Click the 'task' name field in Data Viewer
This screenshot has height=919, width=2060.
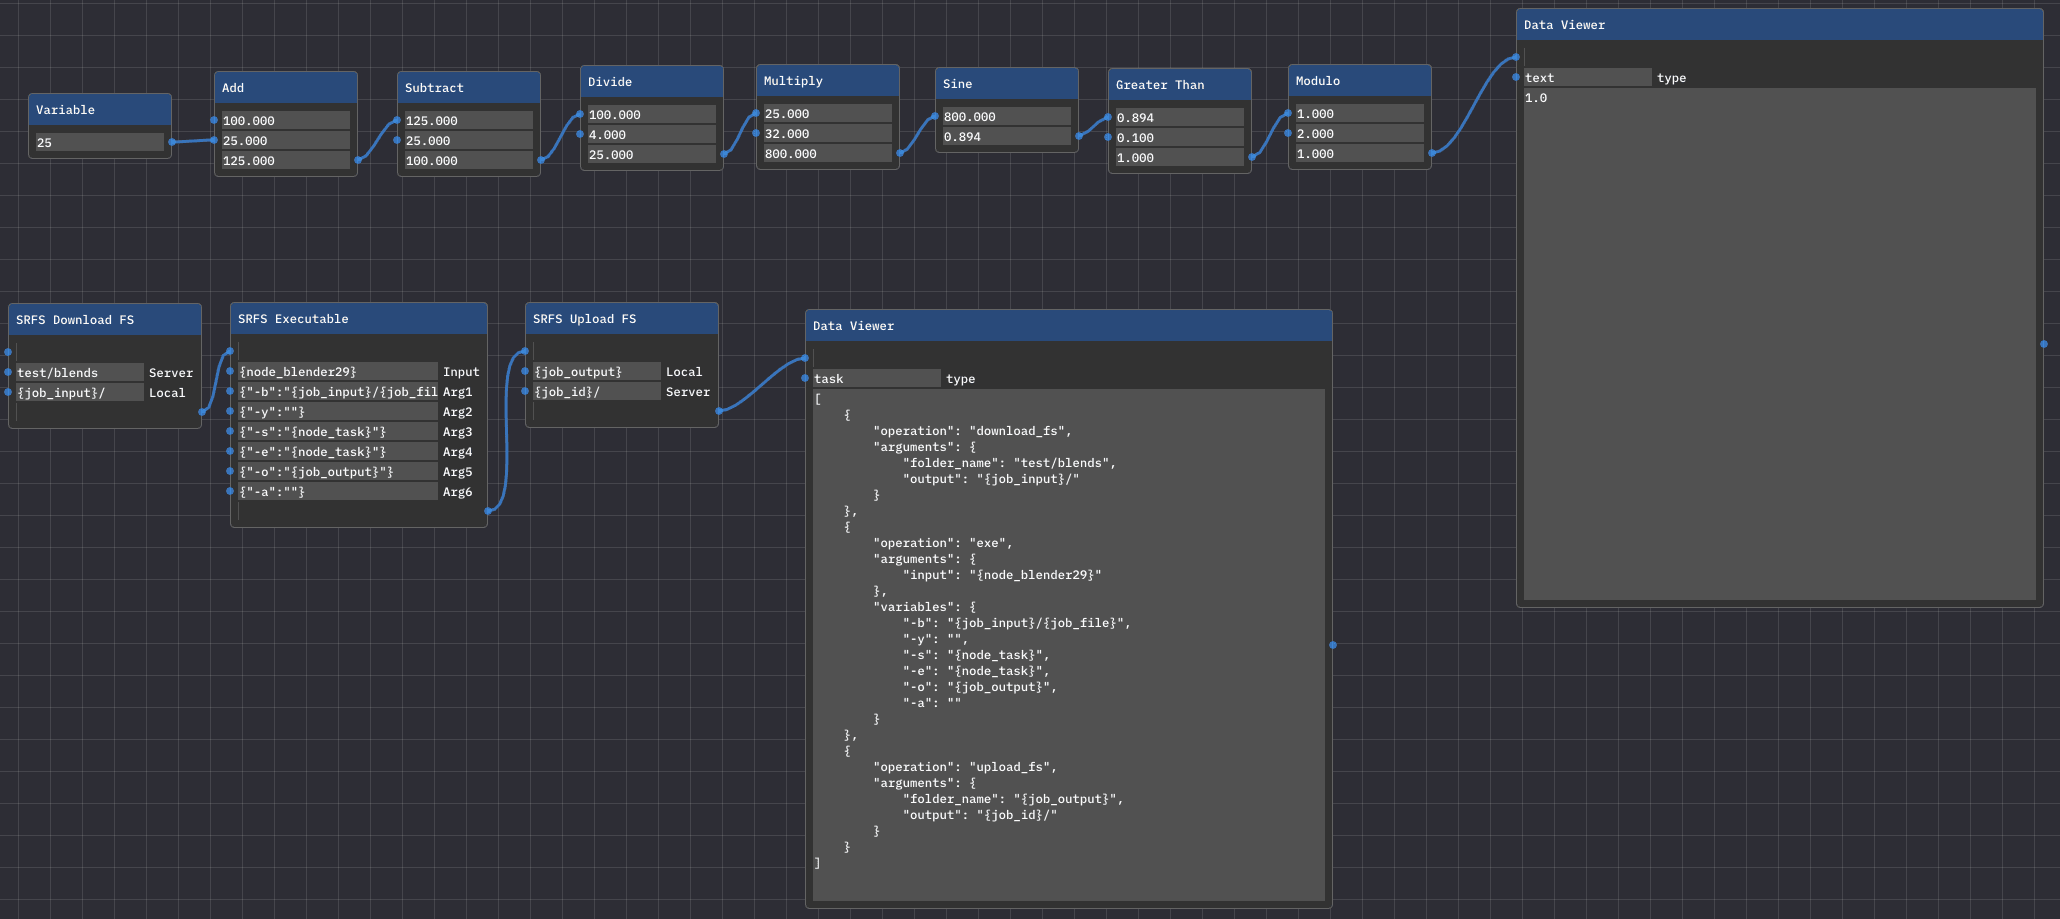pos(875,379)
